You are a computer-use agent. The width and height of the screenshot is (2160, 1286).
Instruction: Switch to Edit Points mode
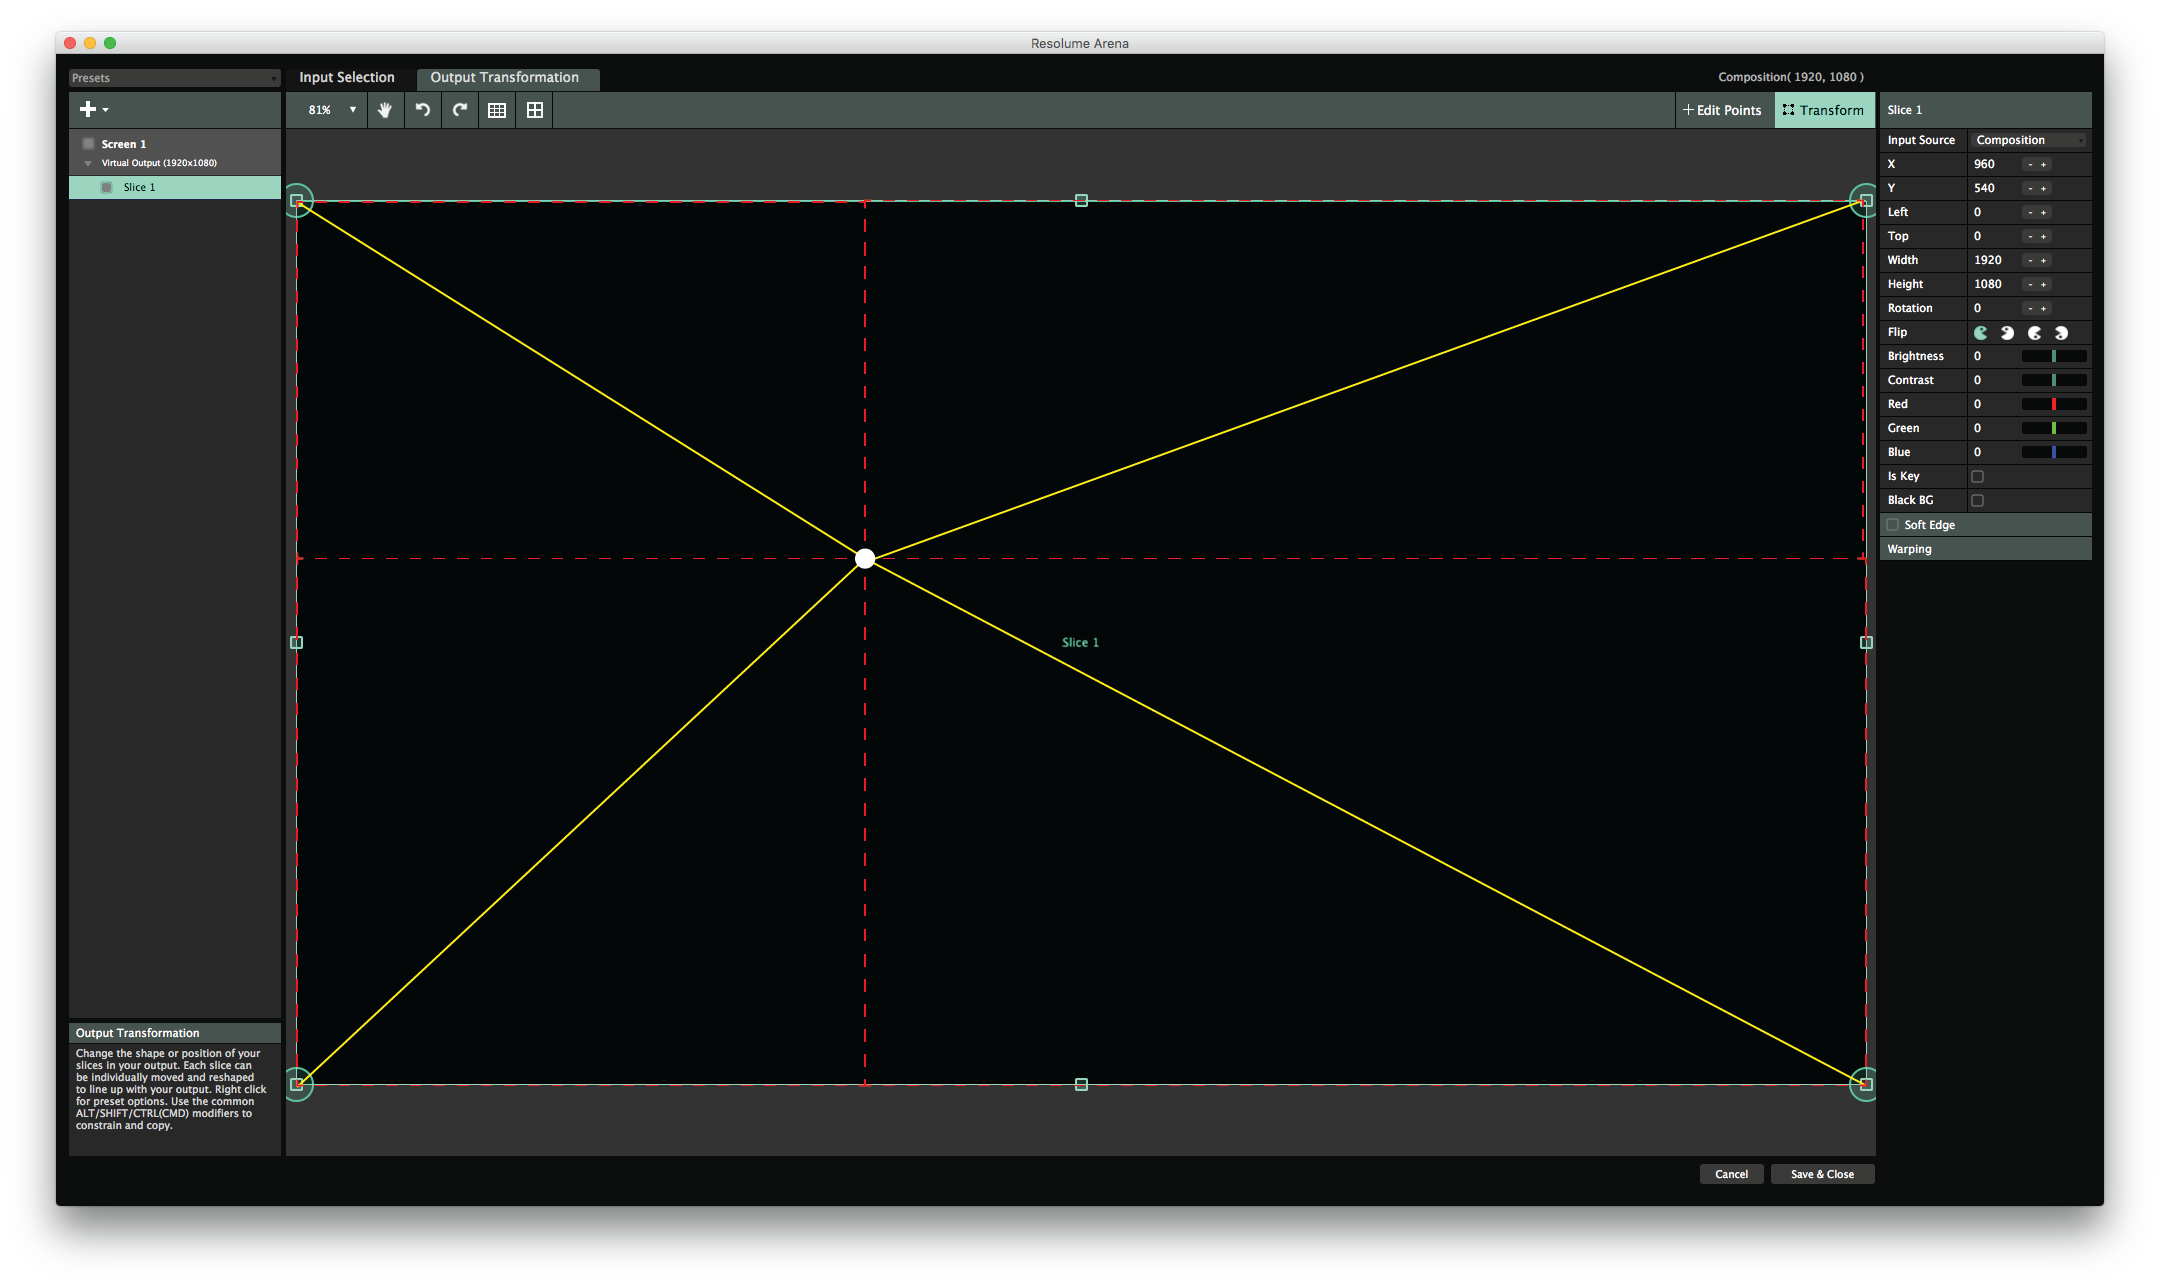tap(1723, 110)
